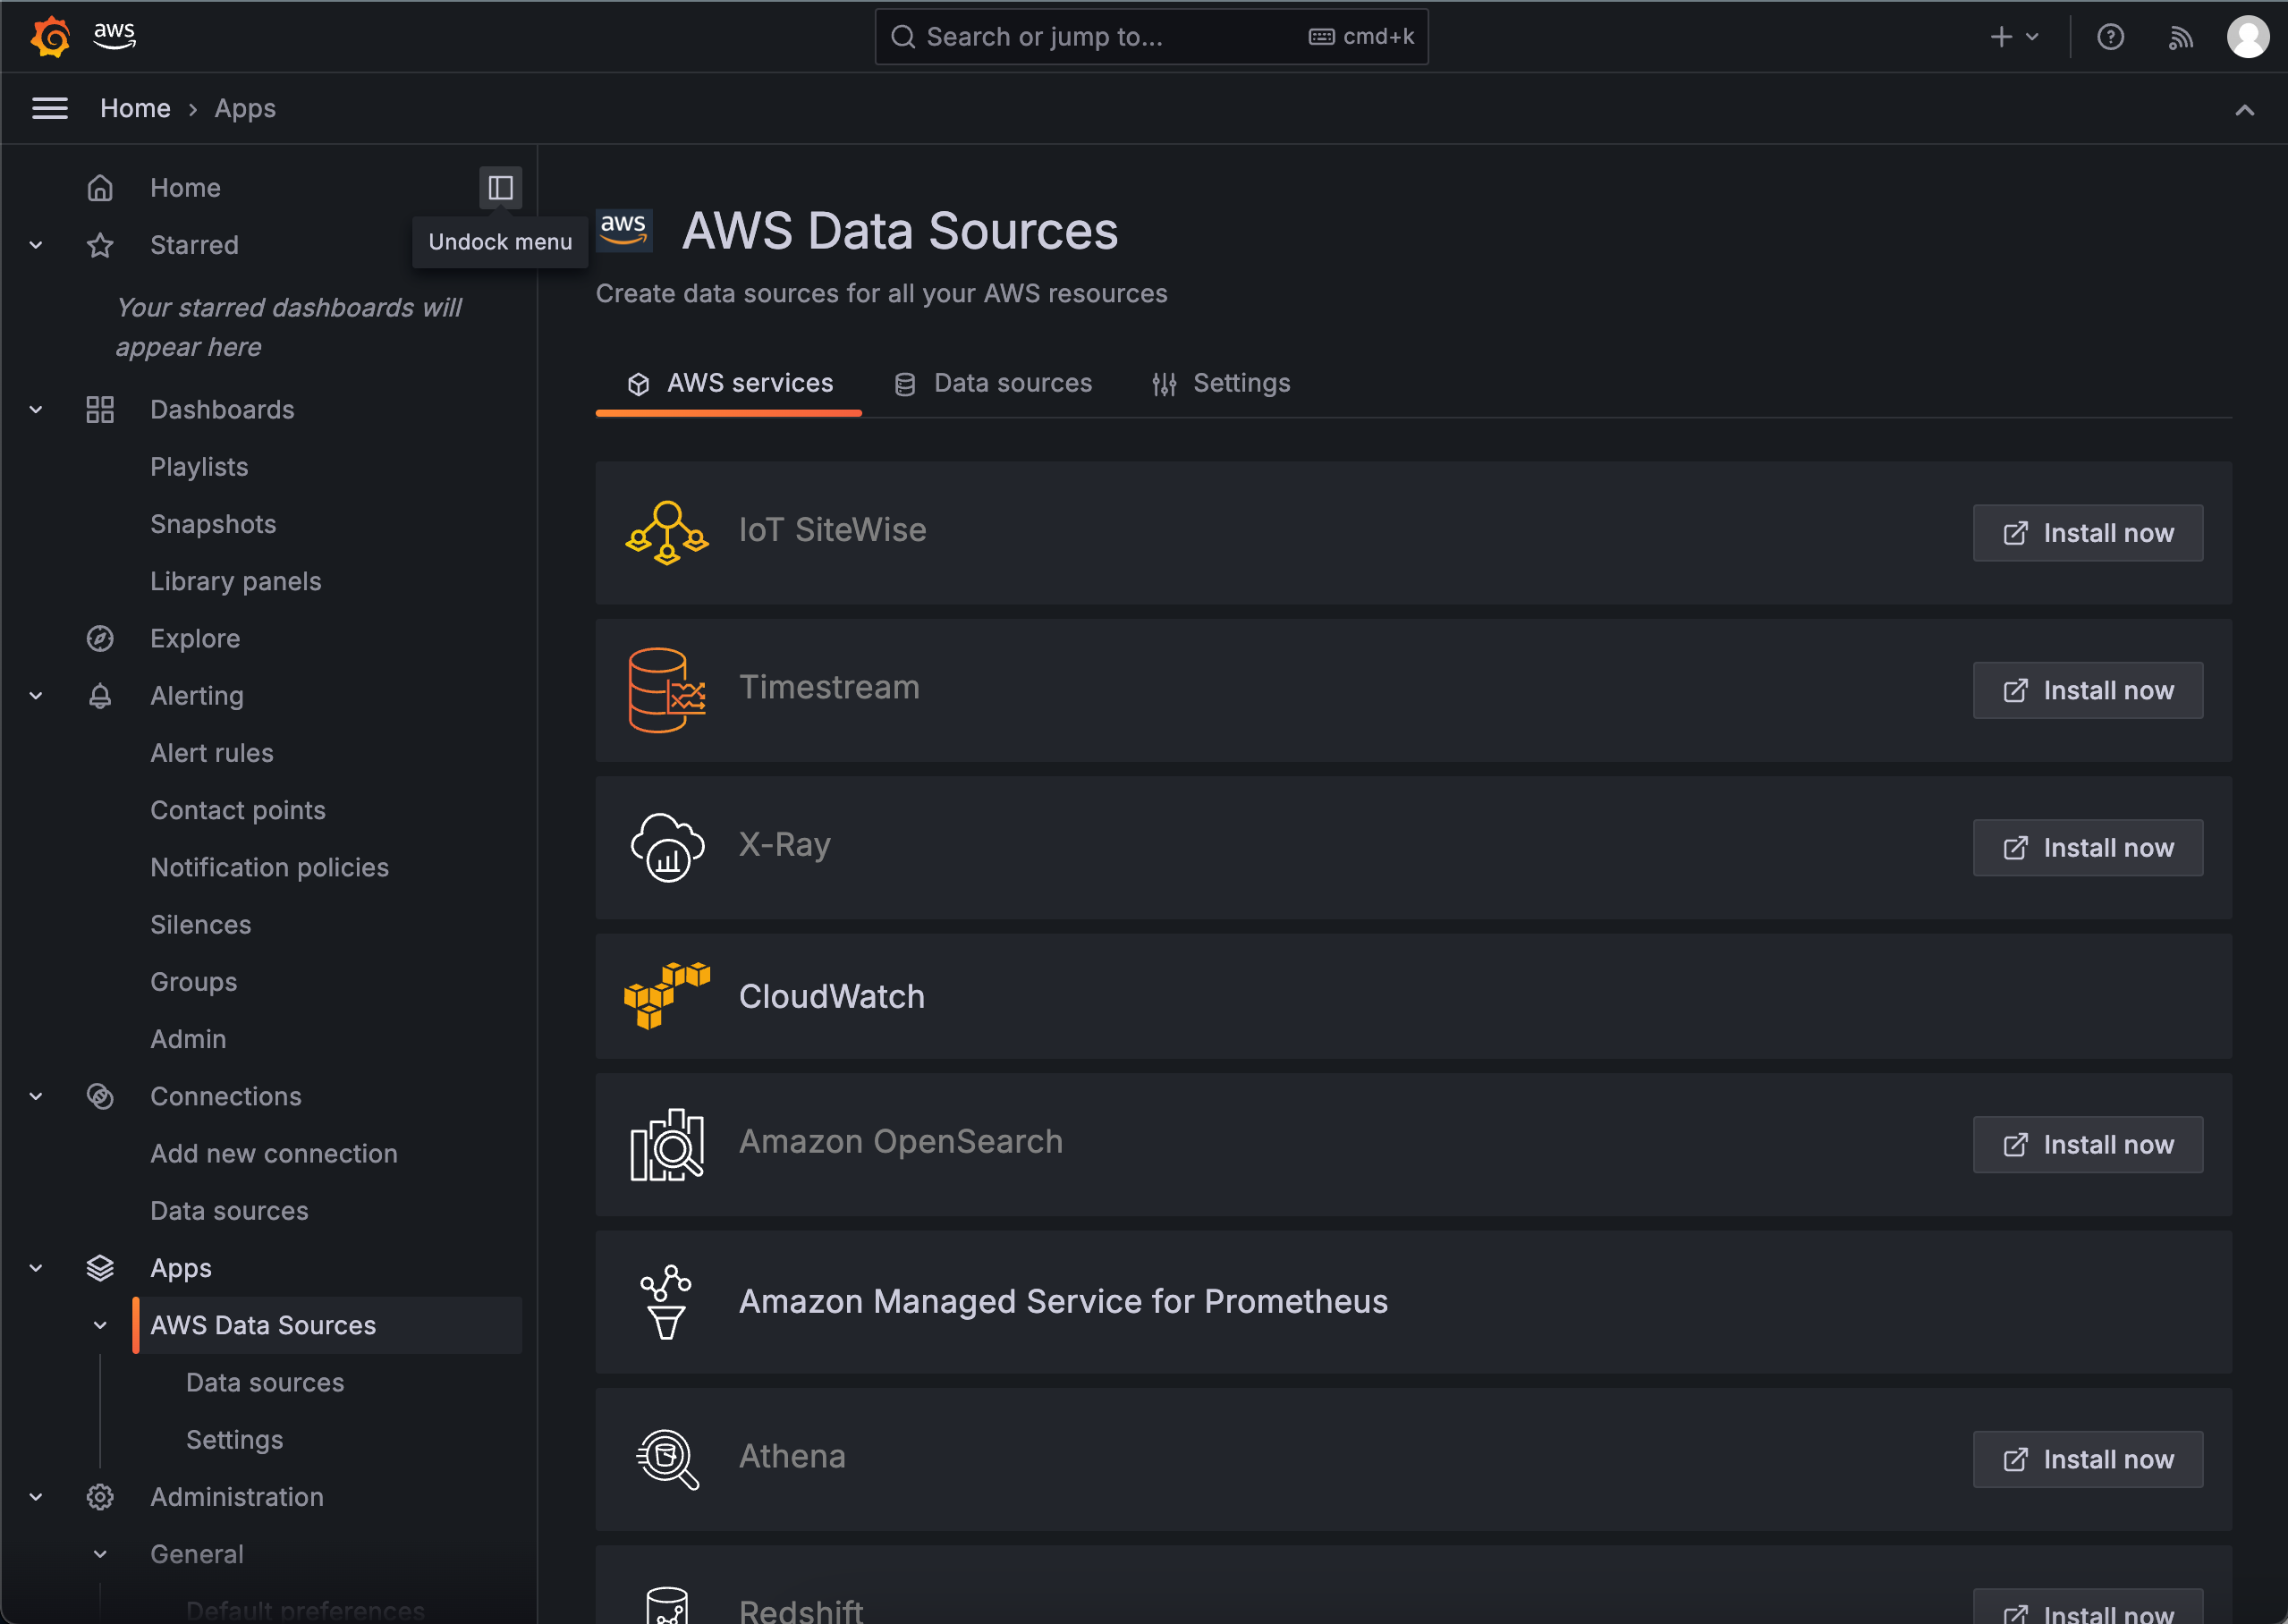Viewport: 2288px width, 1624px height.
Task: Open the news feed RSS icon
Action: [2180, 37]
